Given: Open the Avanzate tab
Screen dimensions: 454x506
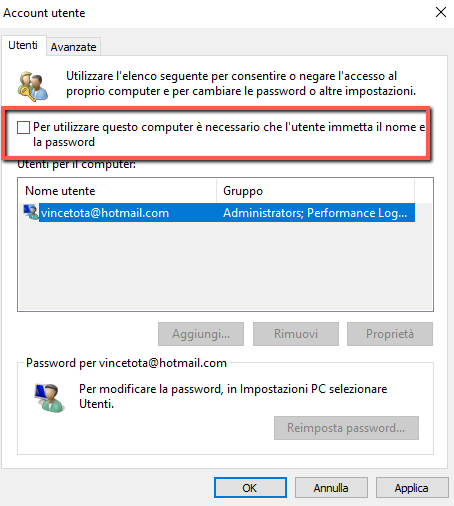Looking at the screenshot, I should click(73, 47).
